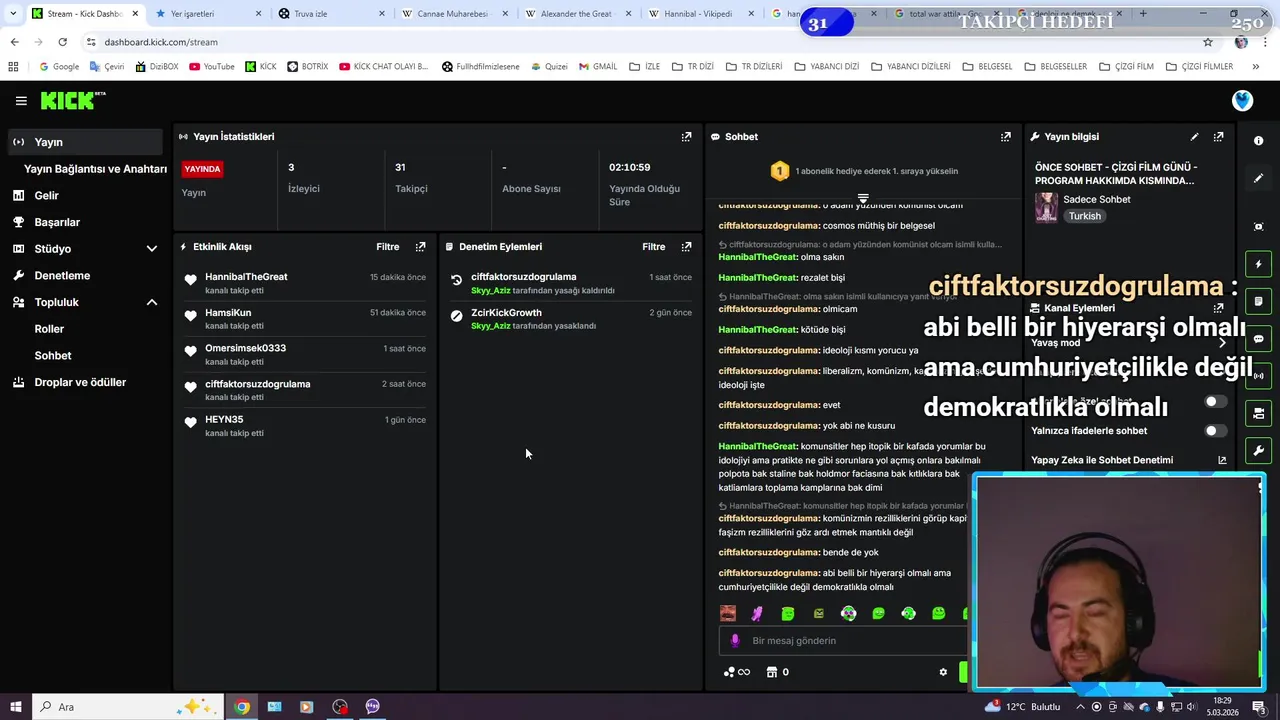Click the Sadece Sohbet category thumbnail
1280x720 pixels.
(x=1046, y=207)
